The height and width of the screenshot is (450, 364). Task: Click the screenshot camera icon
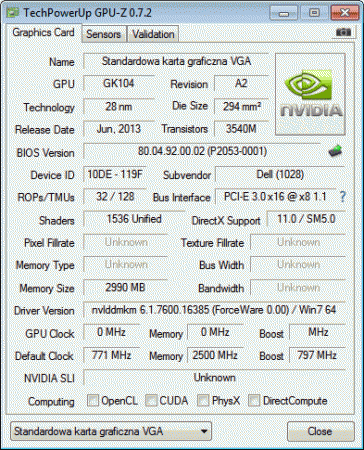[343, 32]
